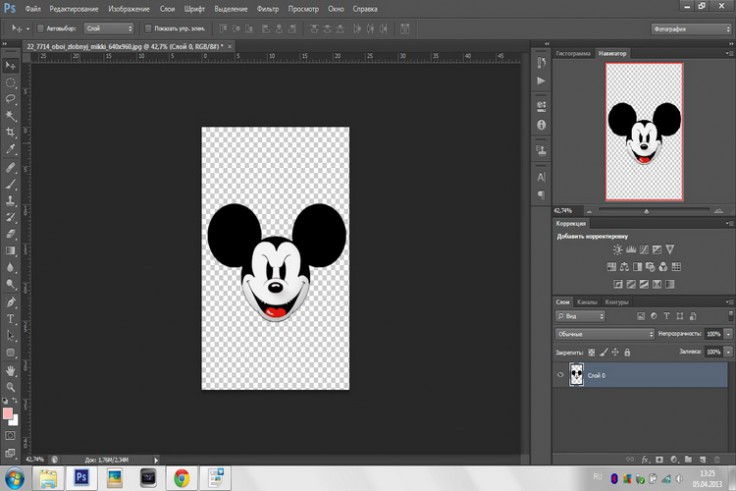
Task: Hide Слой 0 using the eye icon
Action: click(560, 375)
